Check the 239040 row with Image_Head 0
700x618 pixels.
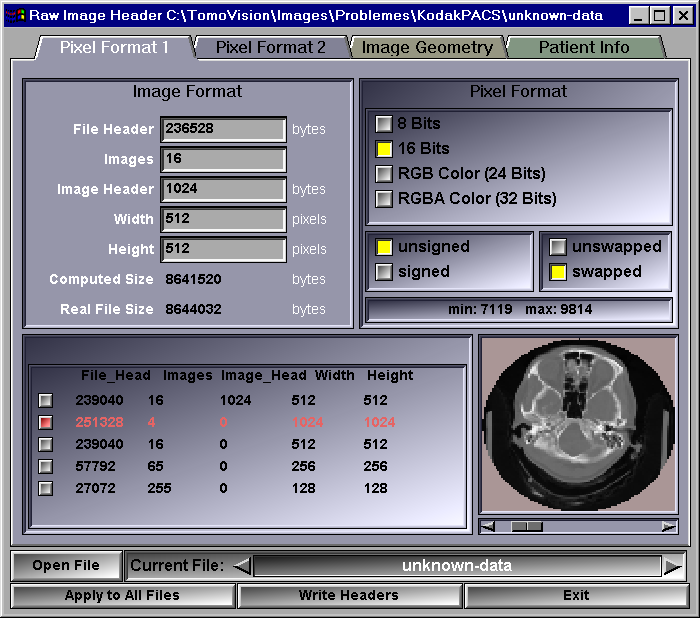[x=46, y=444]
